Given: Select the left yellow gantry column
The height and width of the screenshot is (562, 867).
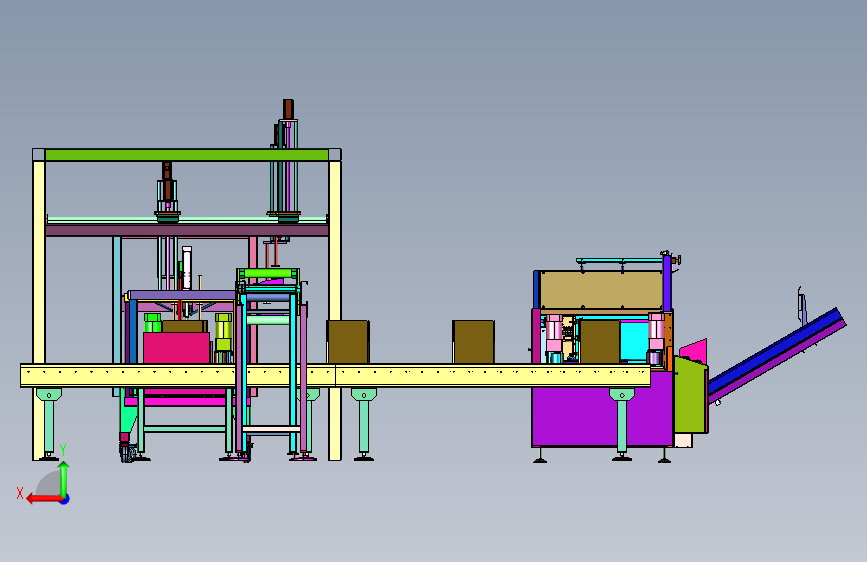Looking at the screenshot, I should [39, 262].
